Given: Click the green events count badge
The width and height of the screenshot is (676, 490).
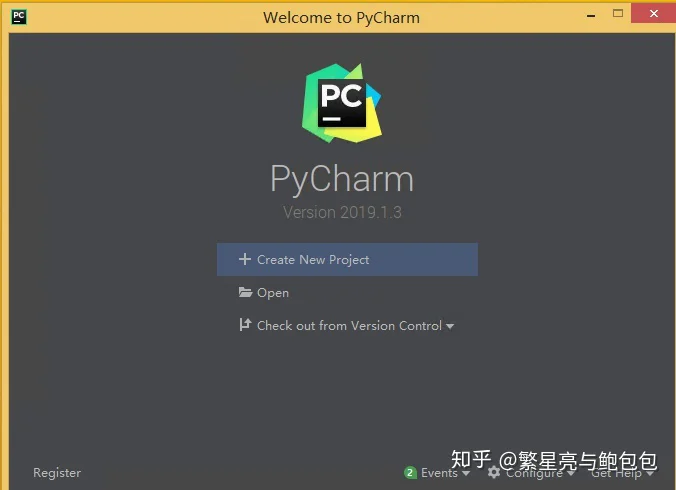Looking at the screenshot, I should click(410, 473).
